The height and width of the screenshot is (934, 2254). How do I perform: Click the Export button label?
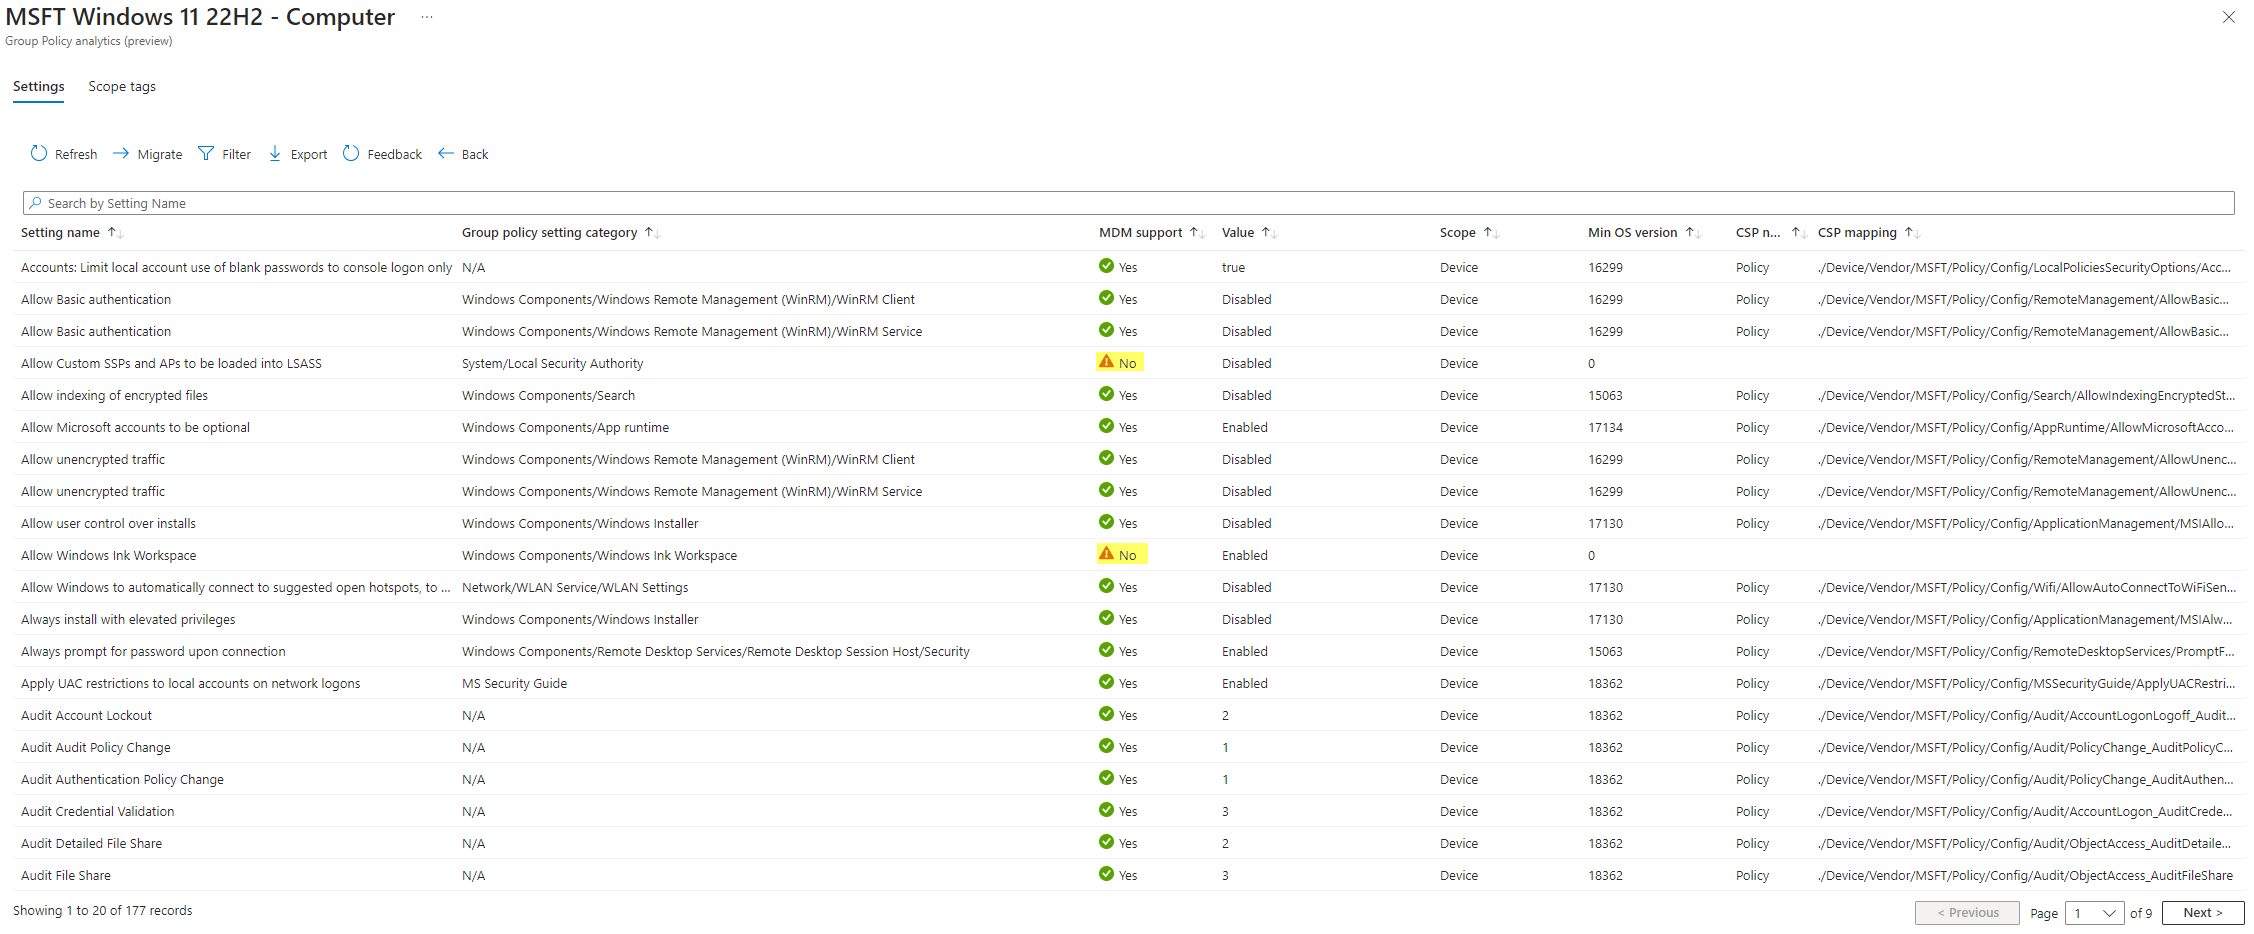click(x=309, y=155)
